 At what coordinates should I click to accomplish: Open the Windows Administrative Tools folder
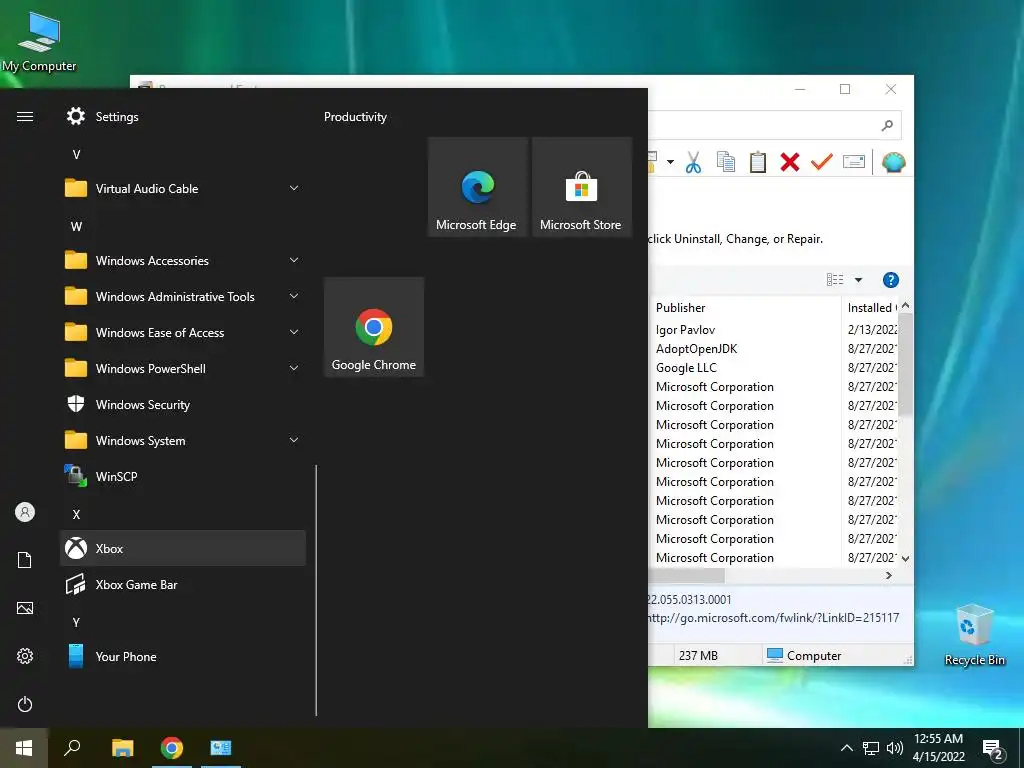click(183, 296)
